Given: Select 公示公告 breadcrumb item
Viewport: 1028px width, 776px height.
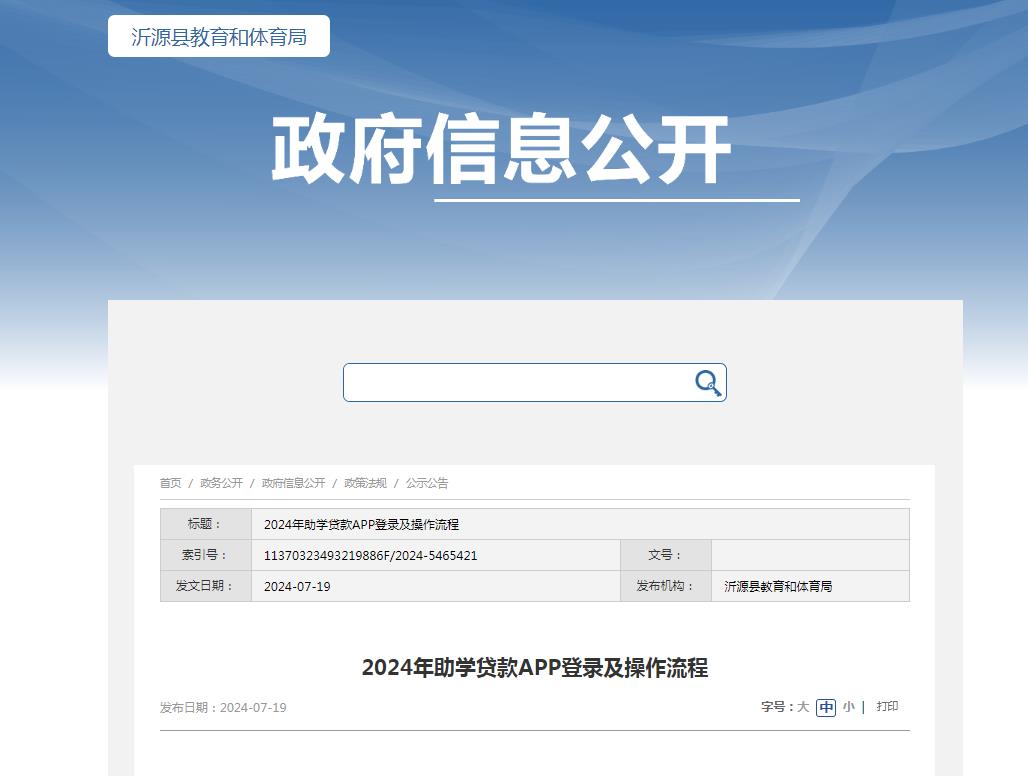Looking at the screenshot, I should tap(427, 483).
